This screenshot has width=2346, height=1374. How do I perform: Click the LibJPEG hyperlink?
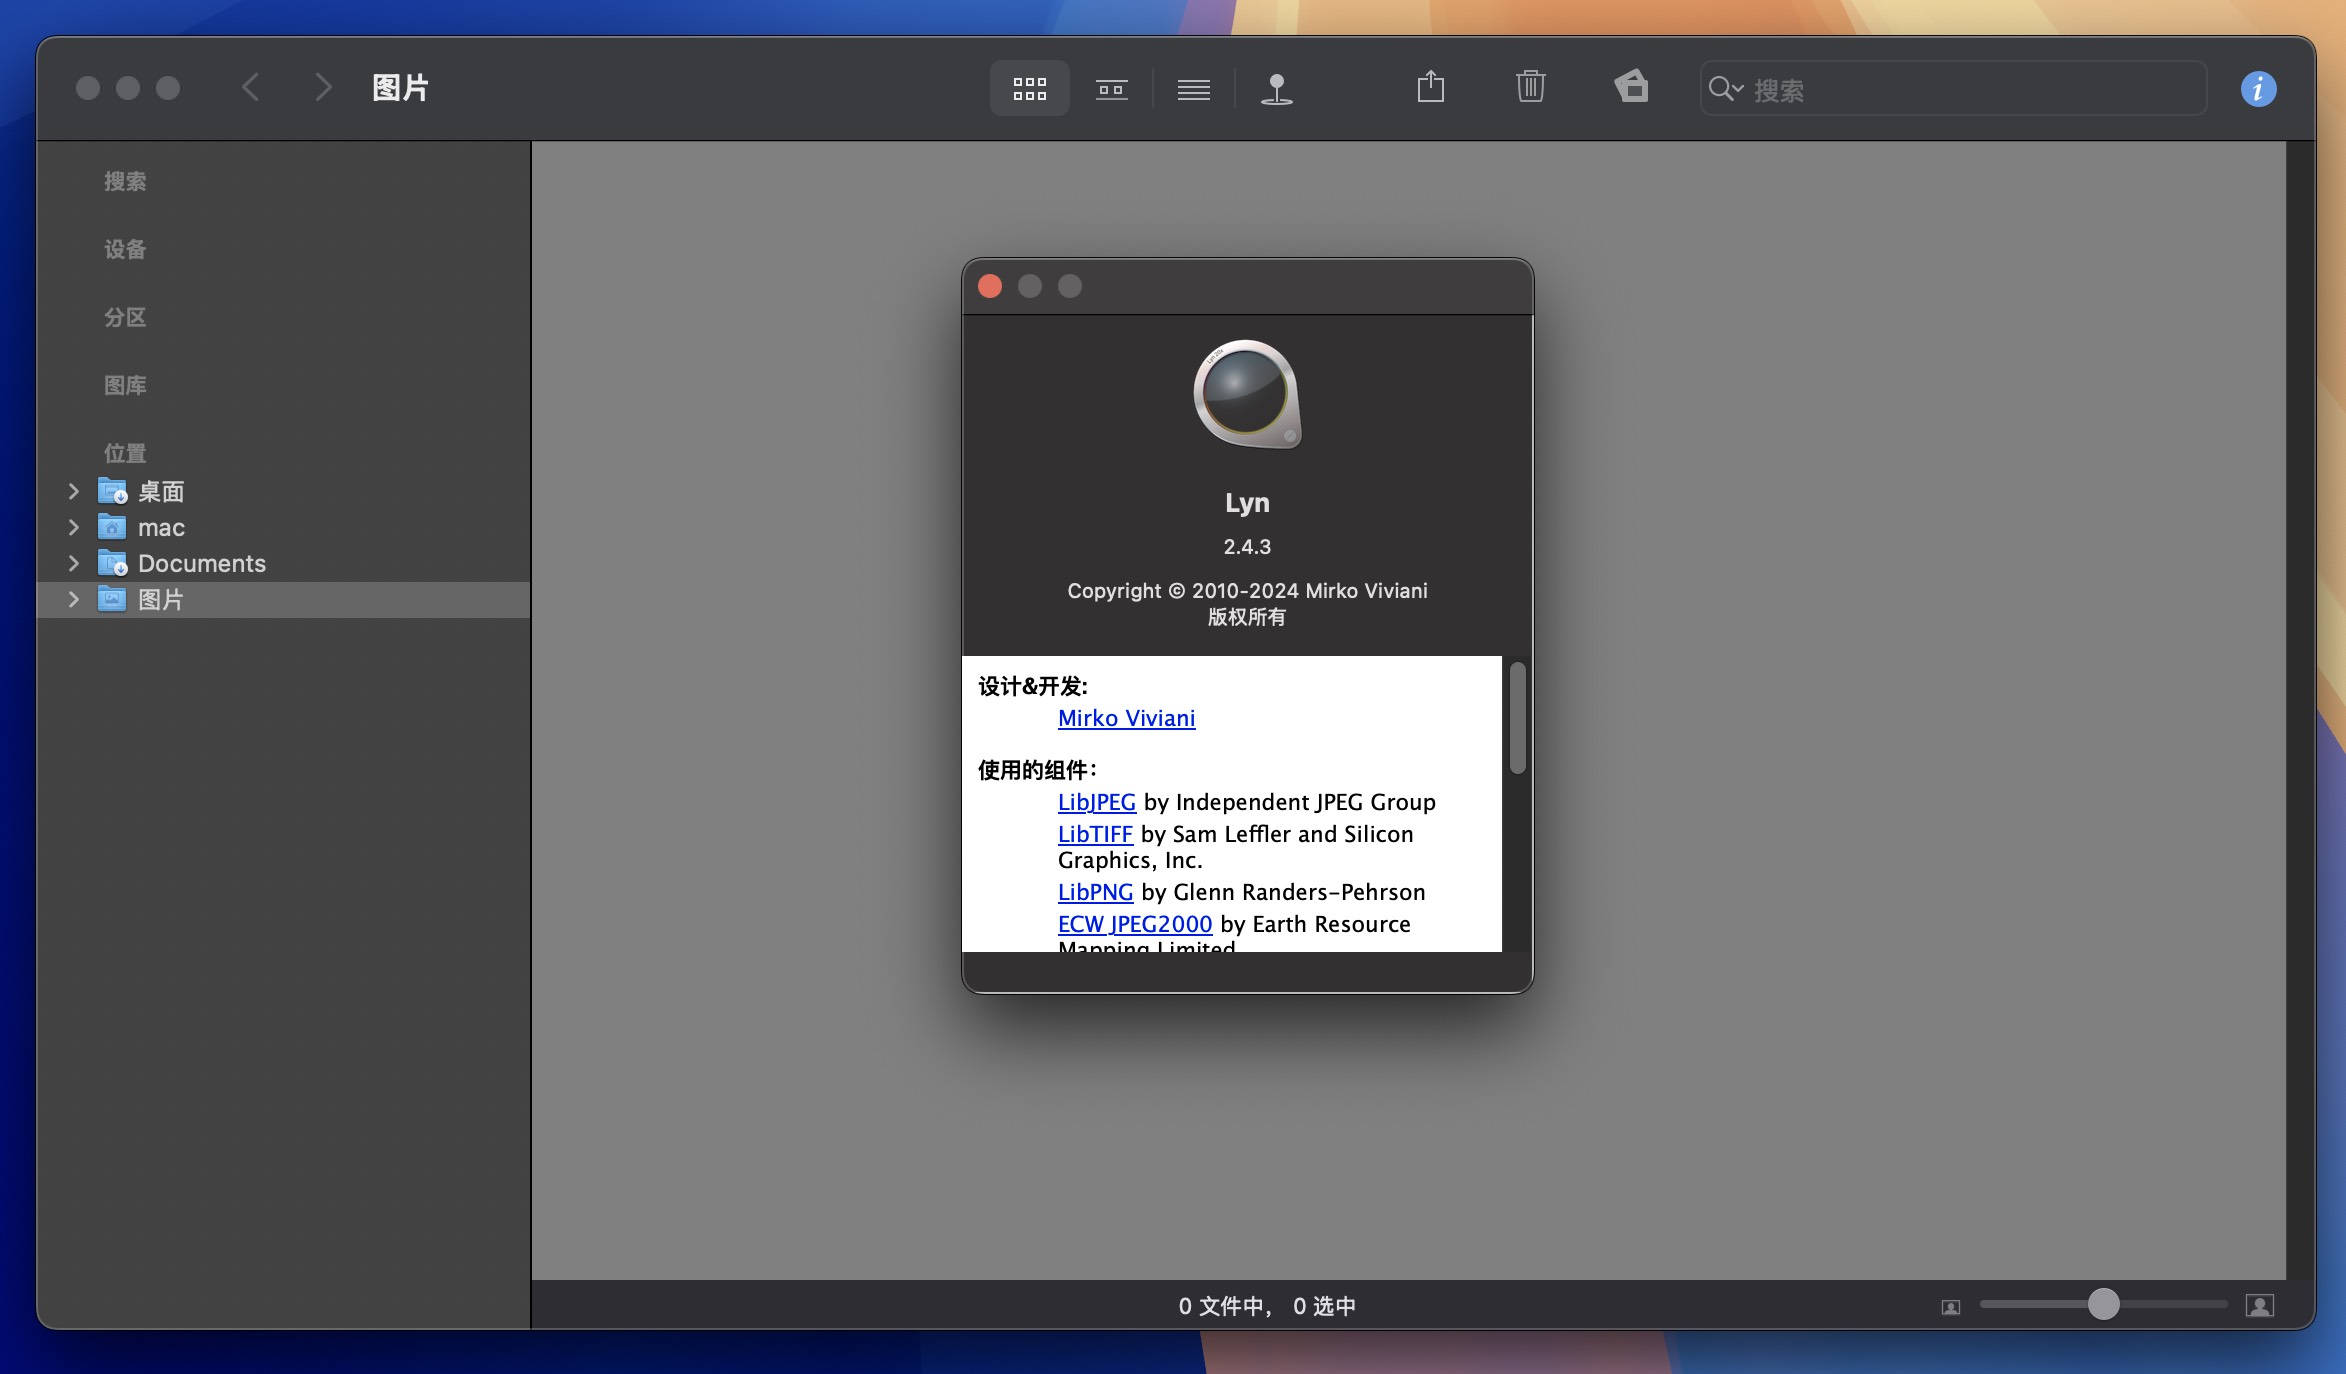tap(1095, 802)
